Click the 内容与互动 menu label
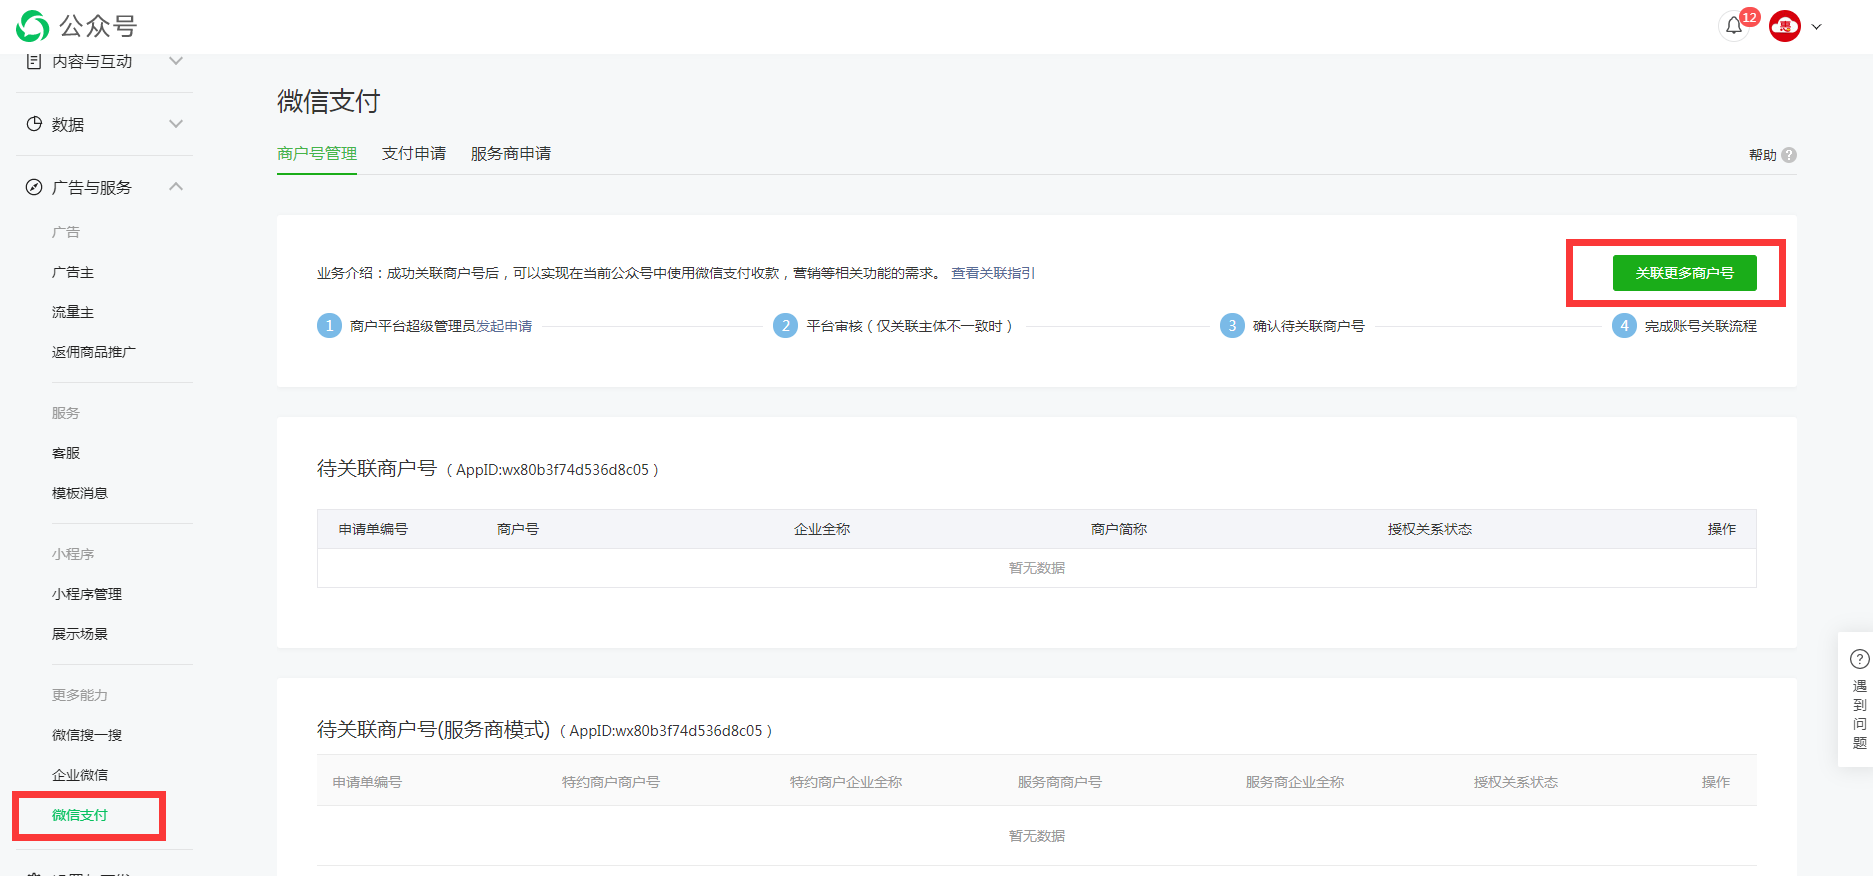This screenshot has width=1873, height=876. point(92,61)
